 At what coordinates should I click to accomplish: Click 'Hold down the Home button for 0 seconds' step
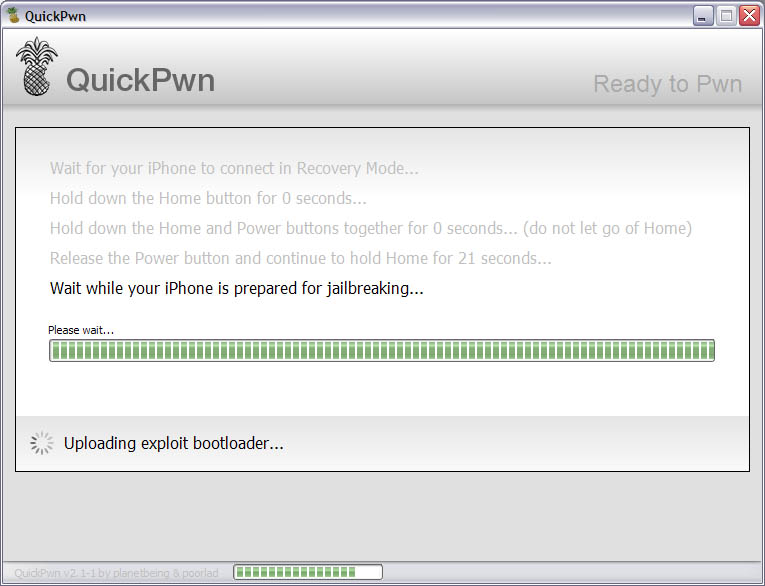coord(208,199)
